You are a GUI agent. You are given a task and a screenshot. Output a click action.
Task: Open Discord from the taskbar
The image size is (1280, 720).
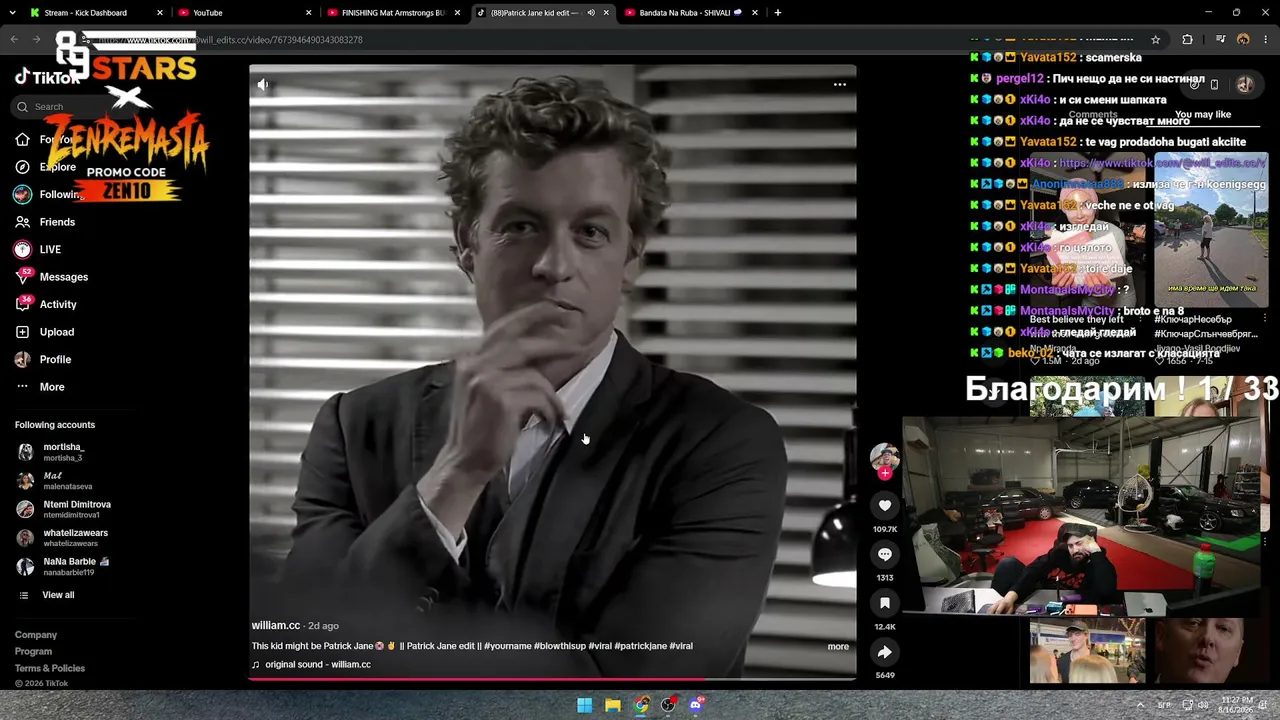click(x=697, y=705)
